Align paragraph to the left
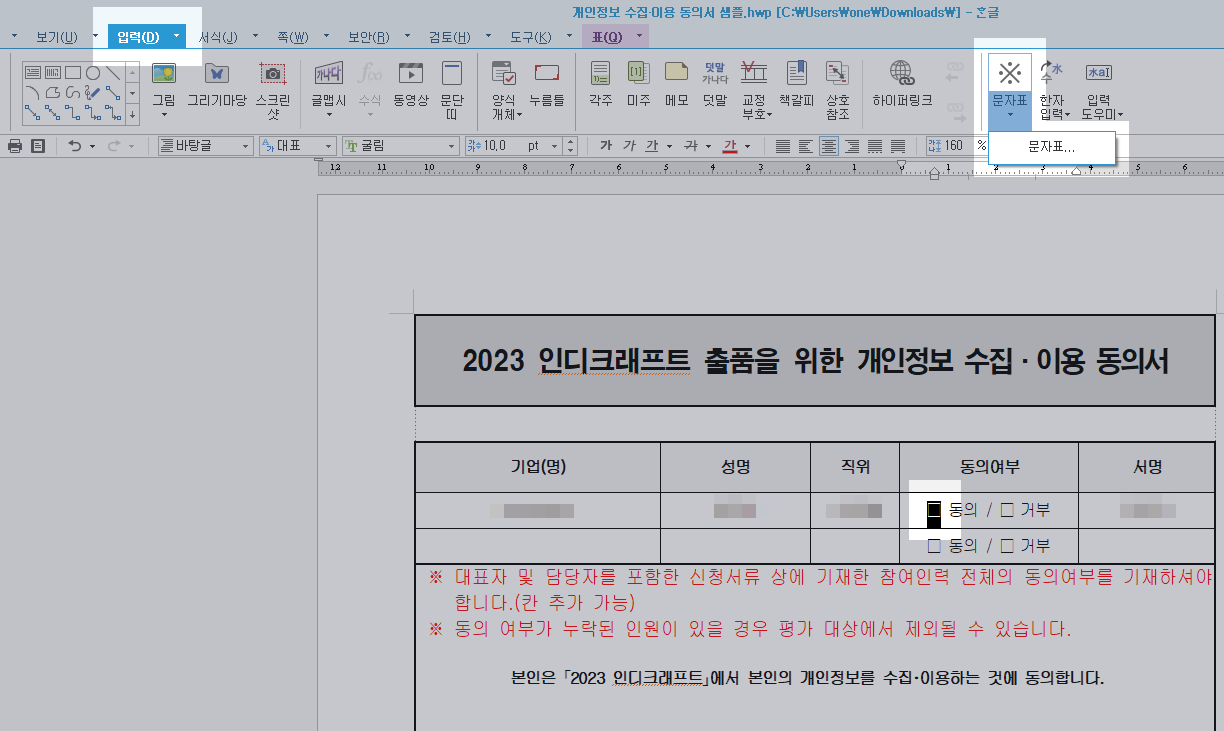 click(805, 146)
